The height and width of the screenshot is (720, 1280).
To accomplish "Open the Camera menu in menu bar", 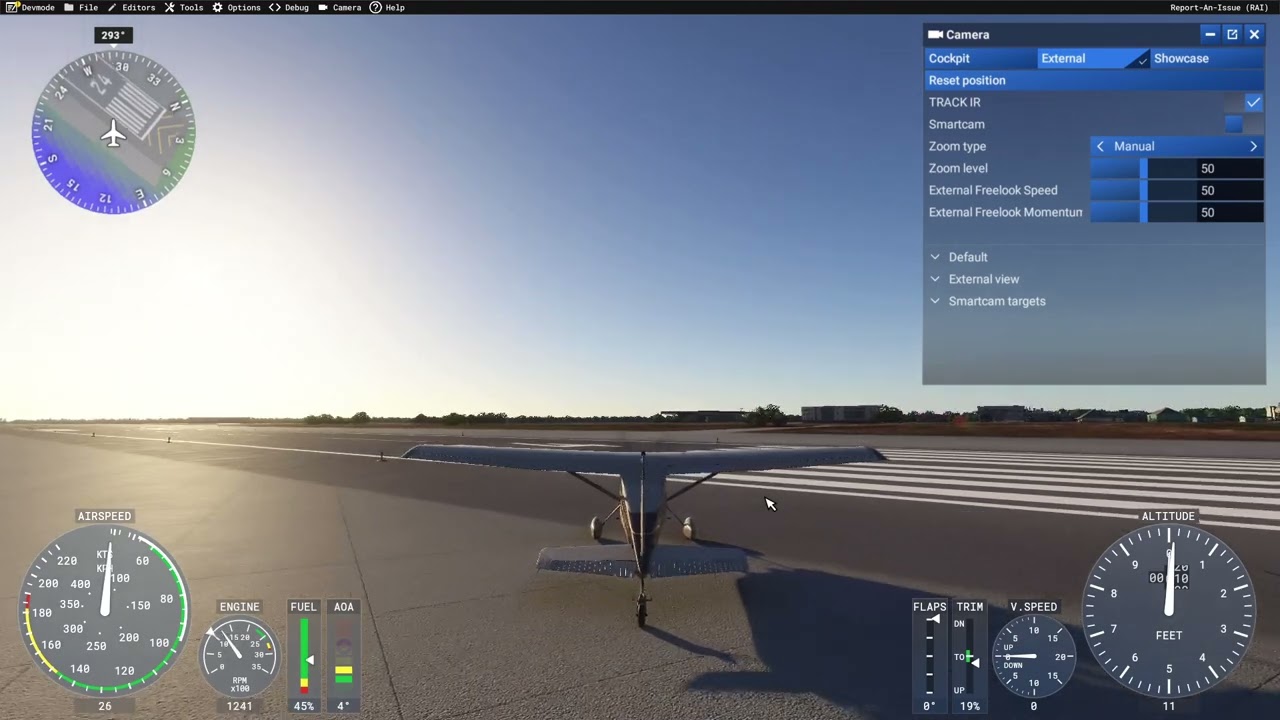I will tap(340, 7).
